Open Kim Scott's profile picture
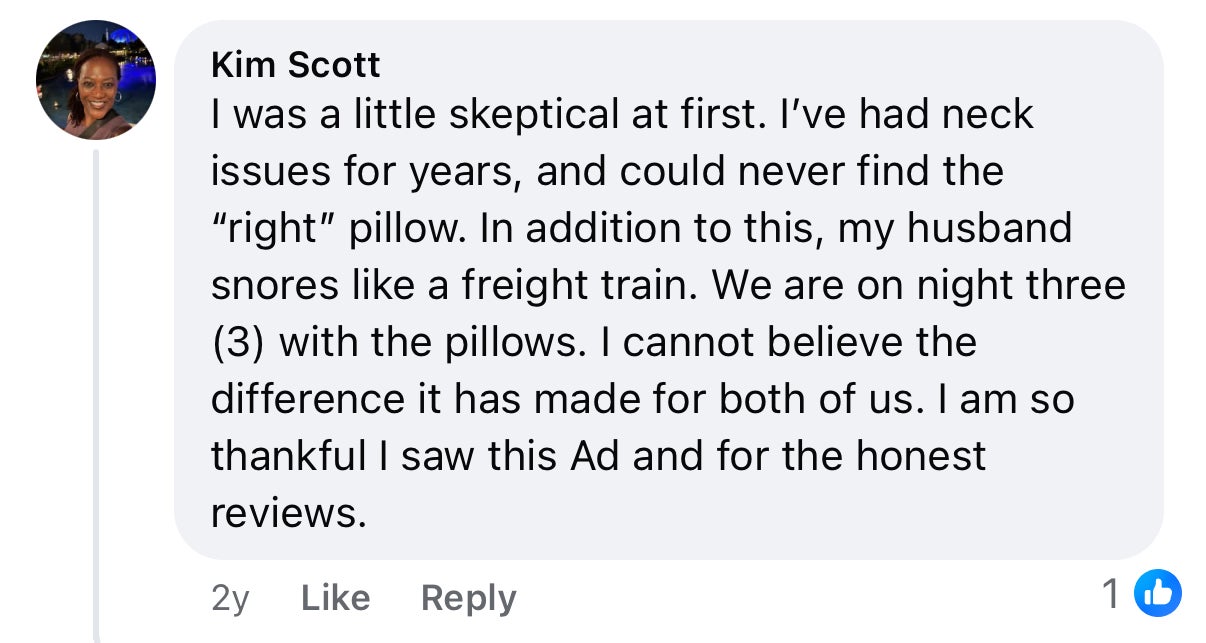This screenshot has width=1206, height=643. (96, 80)
